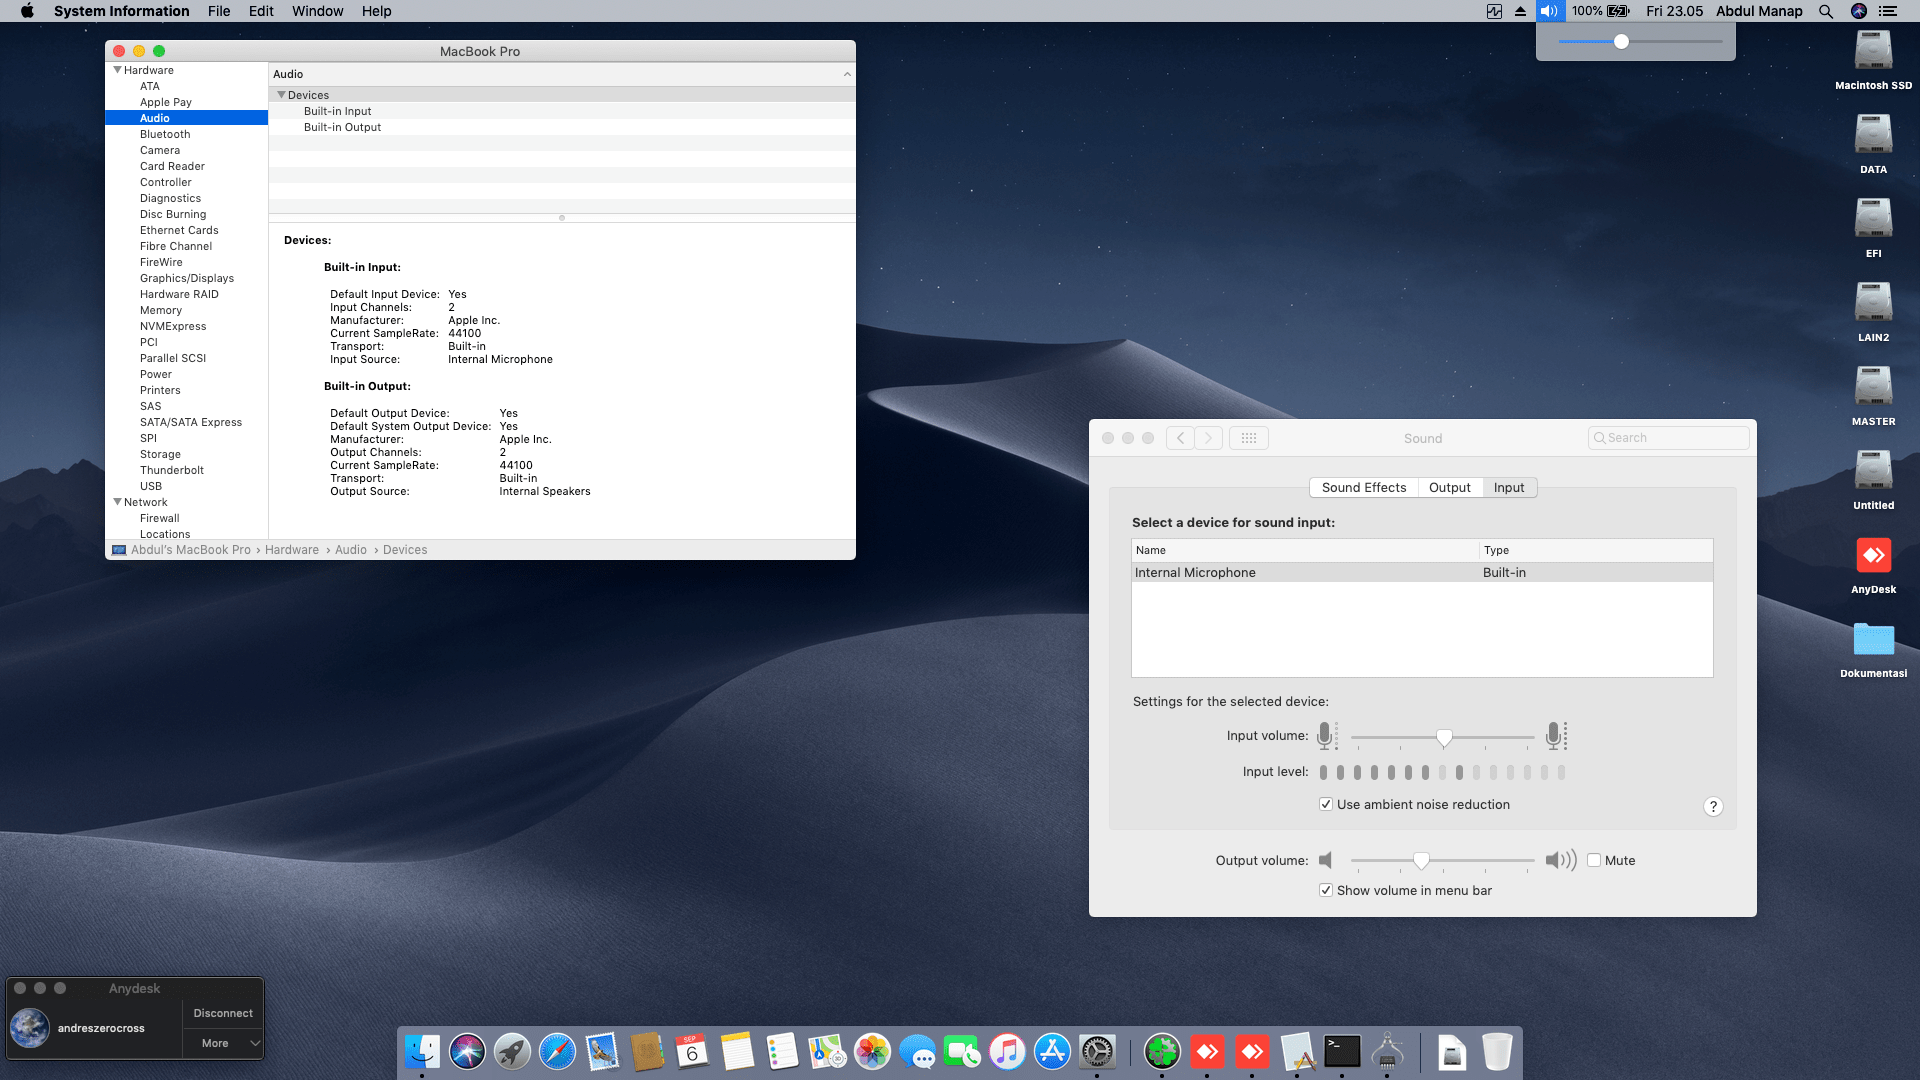Toggle Show volume in menu bar
Screen dimensions: 1920x1080
tap(1326, 890)
